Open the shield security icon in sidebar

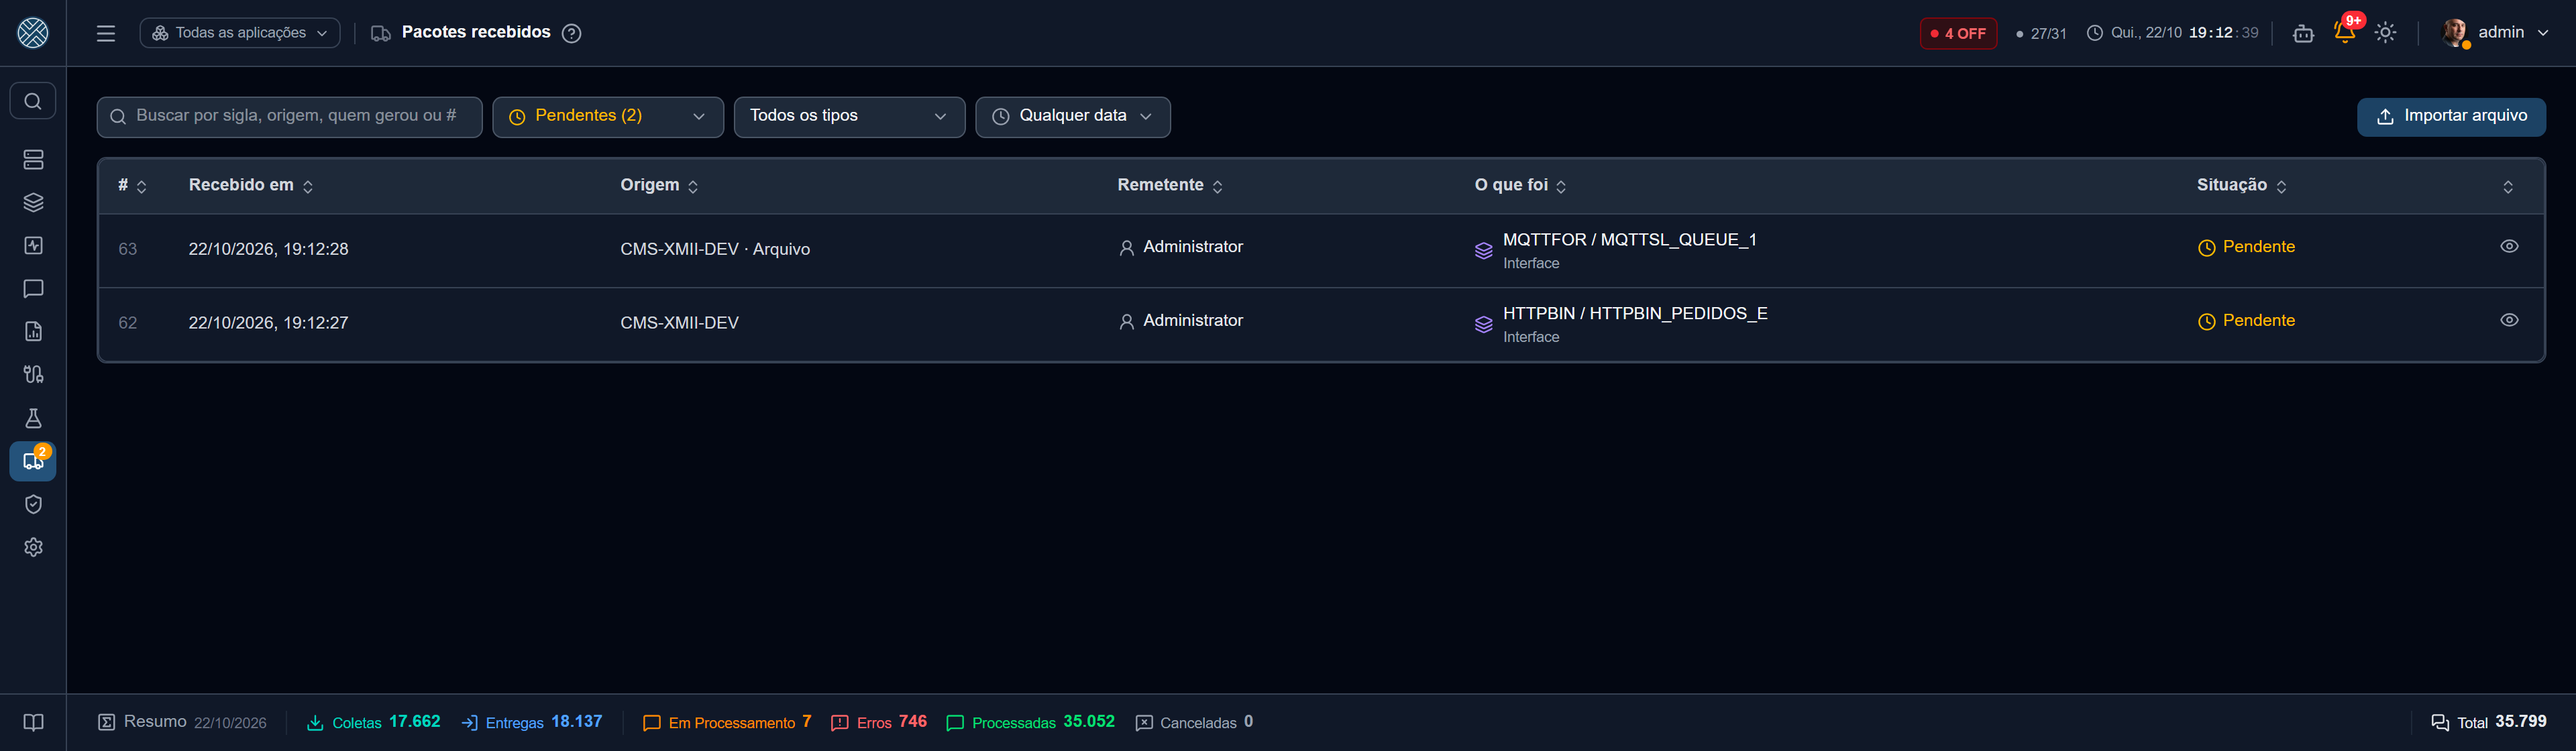[x=33, y=504]
